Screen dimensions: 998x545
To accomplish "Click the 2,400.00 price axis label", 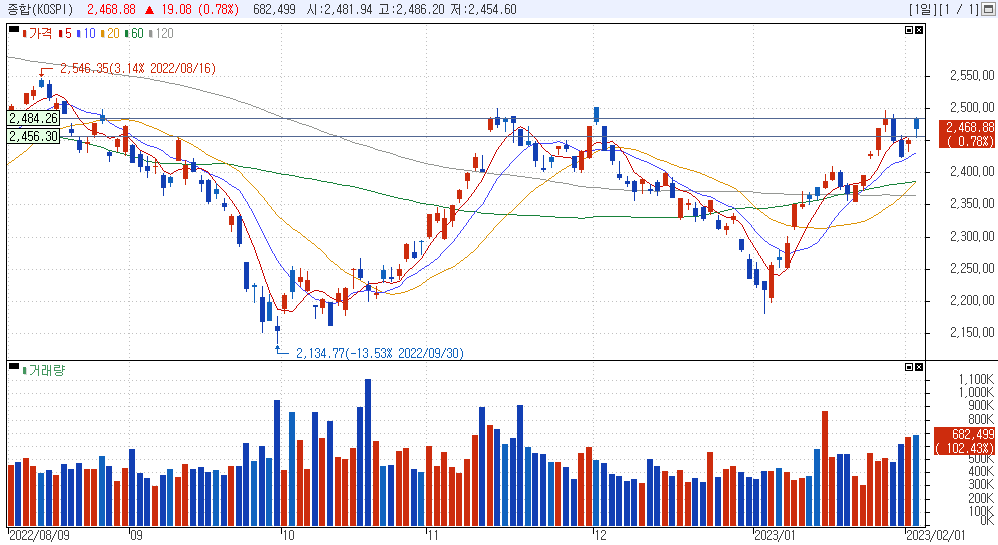I will click(x=972, y=171).
